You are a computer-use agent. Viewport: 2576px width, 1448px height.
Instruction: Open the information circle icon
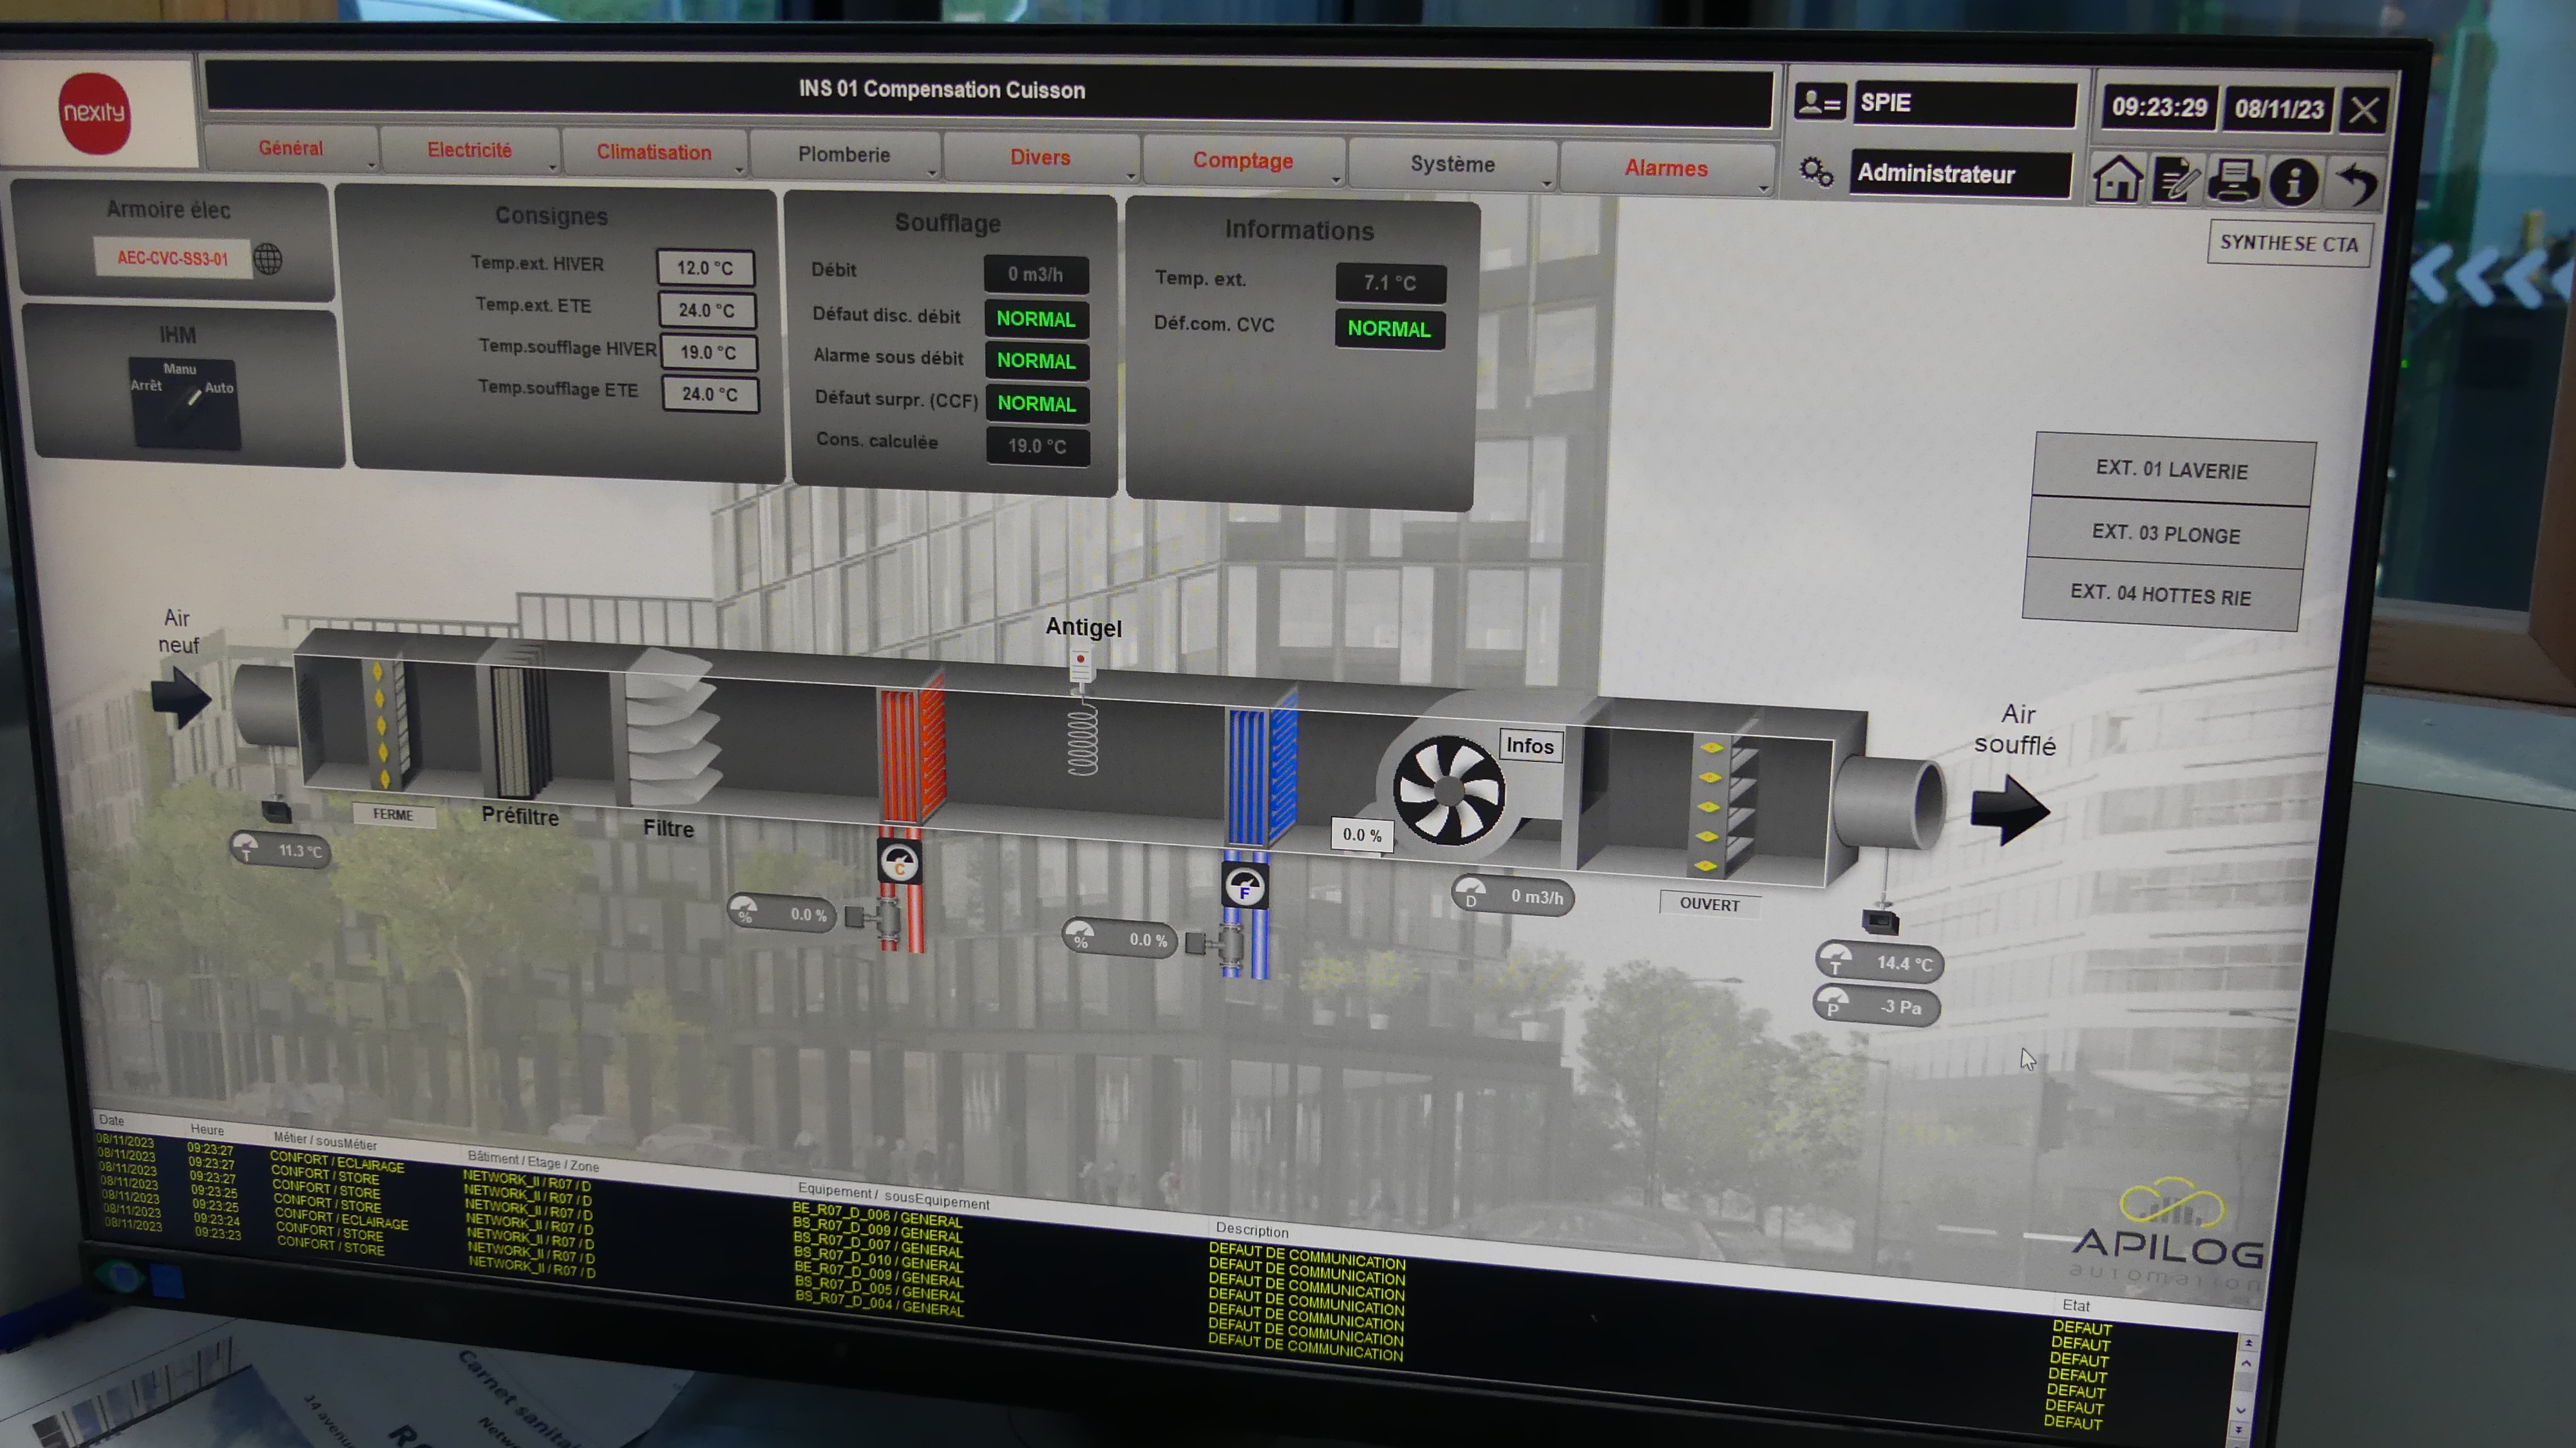(2293, 182)
